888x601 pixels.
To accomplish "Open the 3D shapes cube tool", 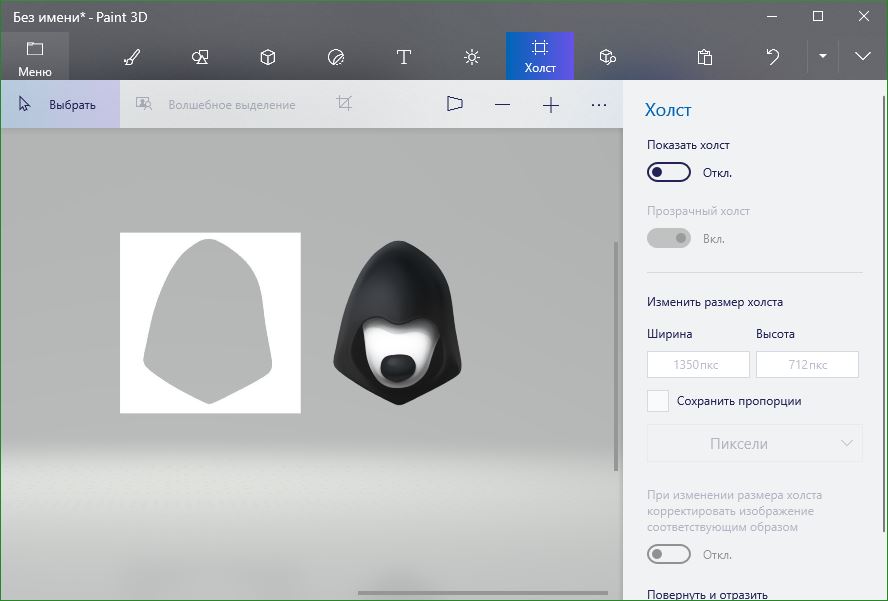I will tap(268, 57).
